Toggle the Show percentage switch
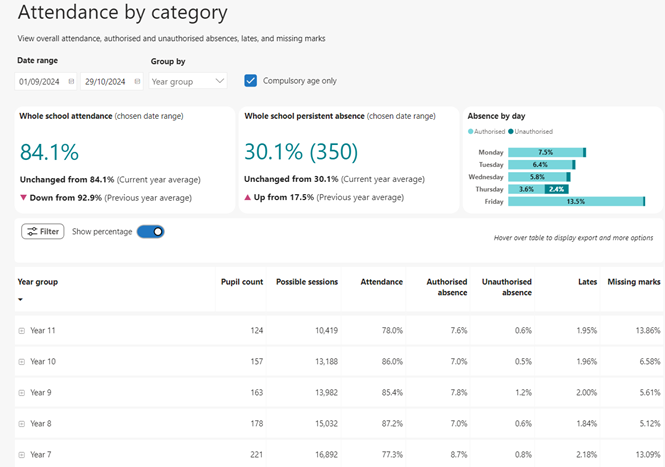The image size is (665, 467). click(150, 231)
